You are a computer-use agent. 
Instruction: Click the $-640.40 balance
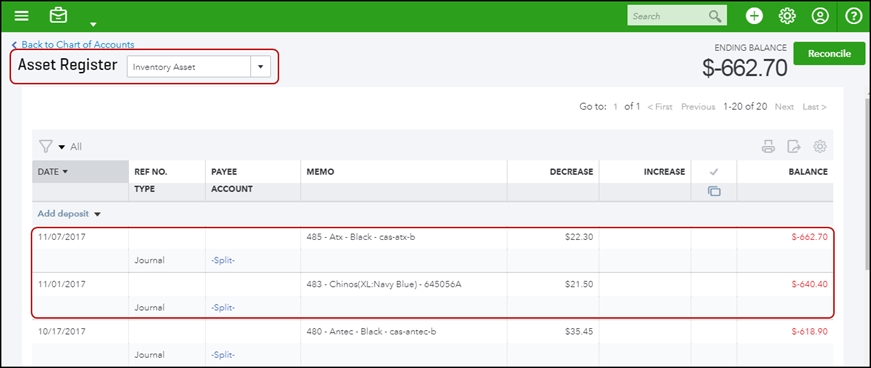(x=809, y=284)
